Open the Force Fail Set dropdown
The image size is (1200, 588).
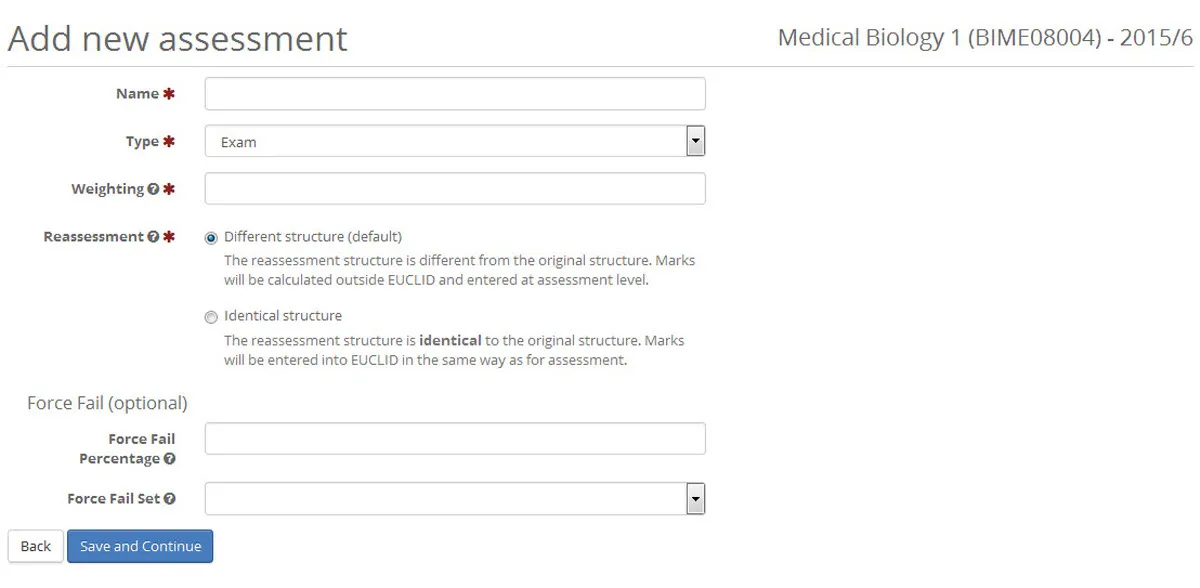[695, 498]
